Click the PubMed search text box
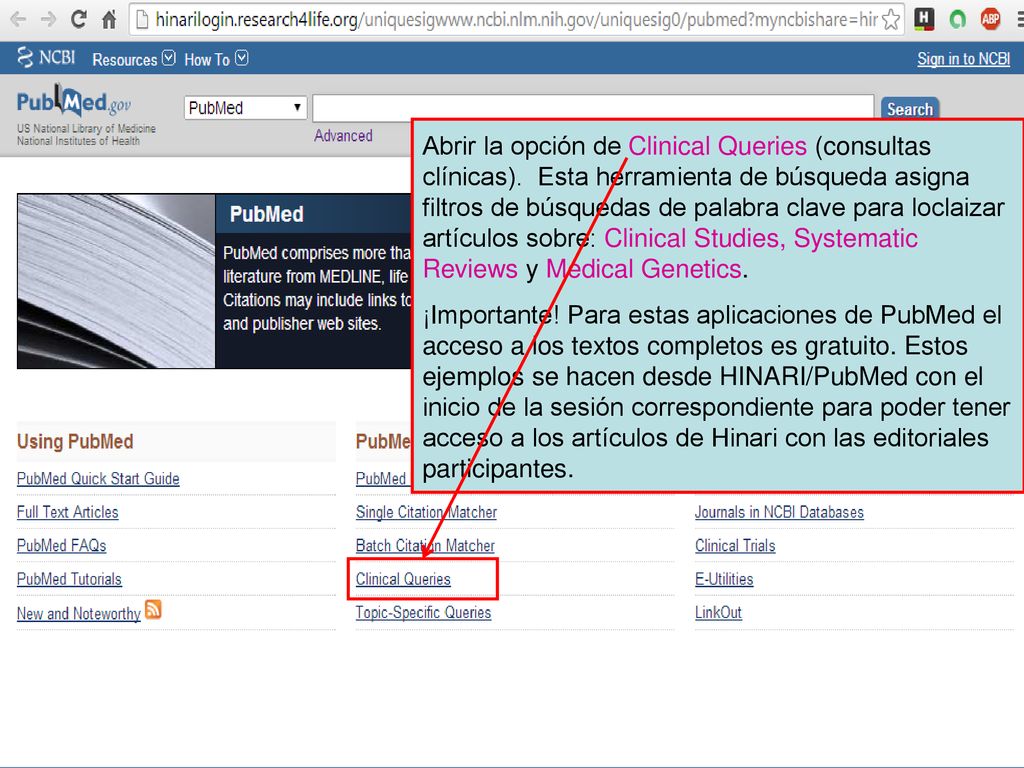 pyautogui.click(x=593, y=108)
